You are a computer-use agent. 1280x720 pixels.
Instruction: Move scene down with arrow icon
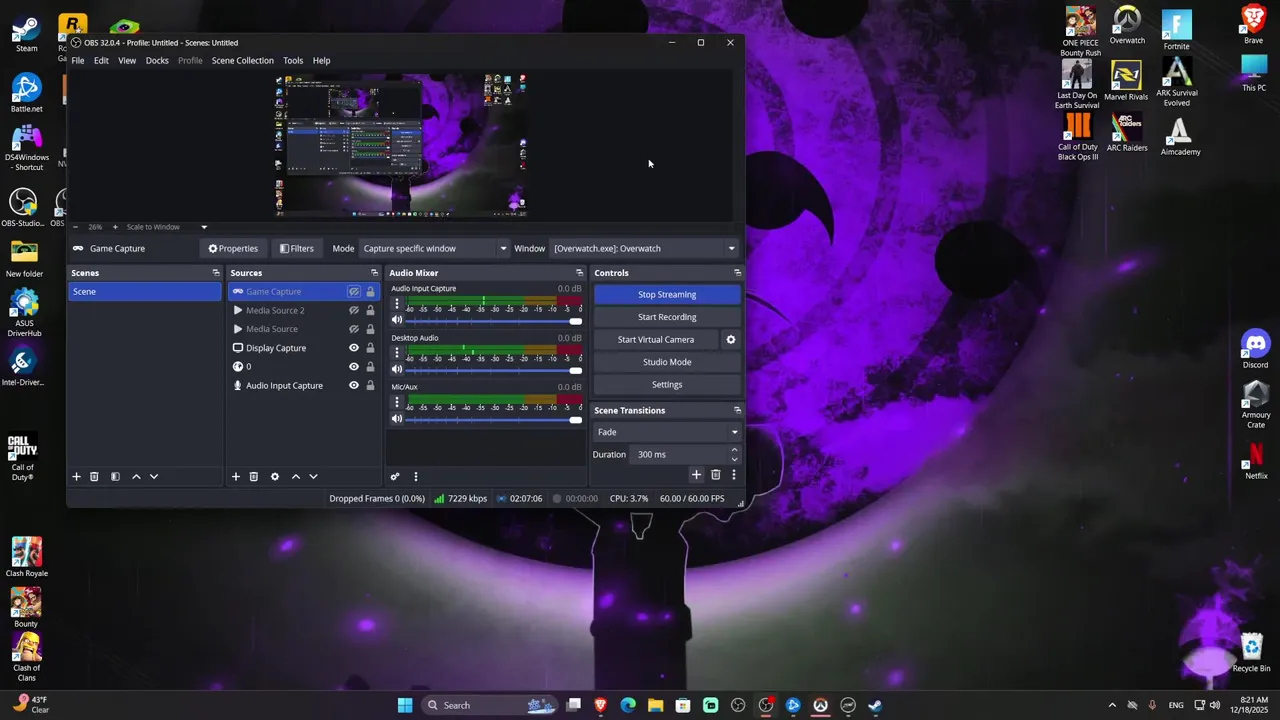tap(154, 477)
